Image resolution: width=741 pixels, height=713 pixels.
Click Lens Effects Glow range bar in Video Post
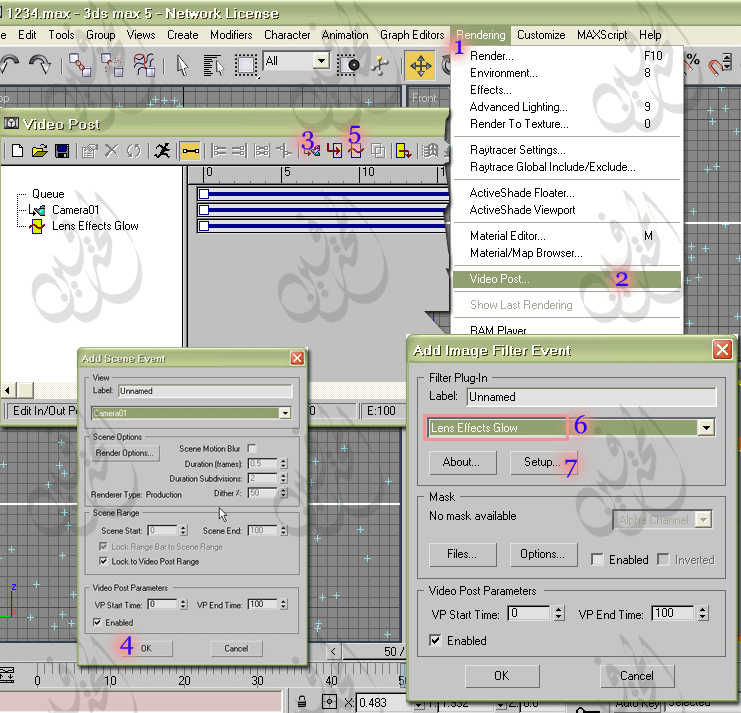pyautogui.click(x=324, y=226)
